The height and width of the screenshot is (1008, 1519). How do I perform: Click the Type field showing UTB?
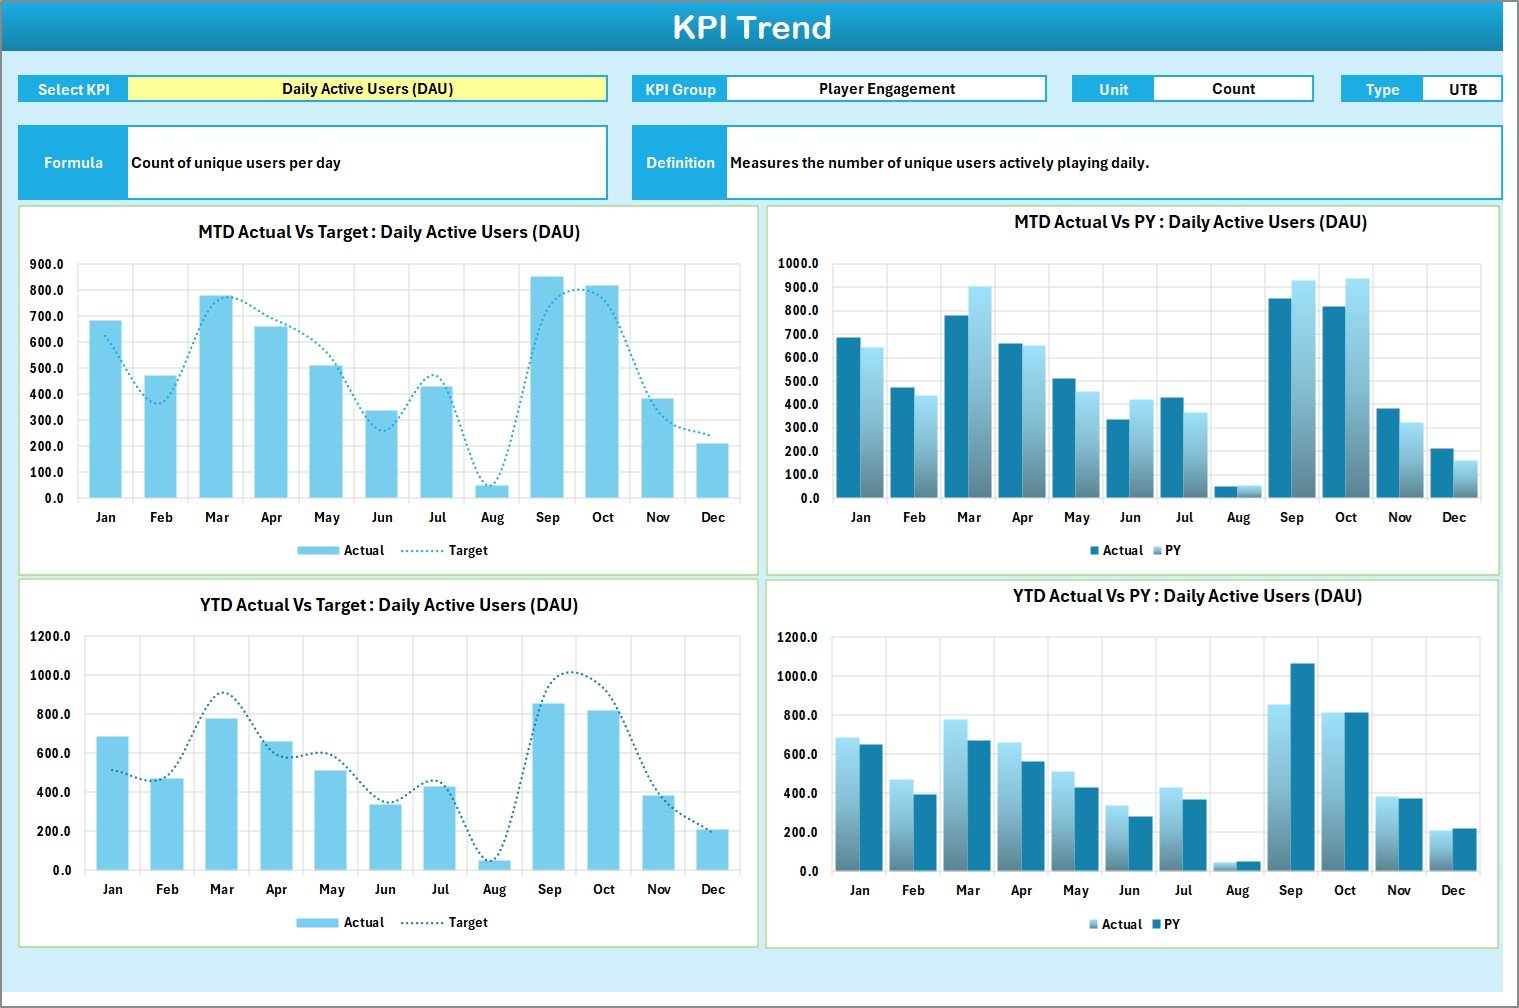[1462, 89]
